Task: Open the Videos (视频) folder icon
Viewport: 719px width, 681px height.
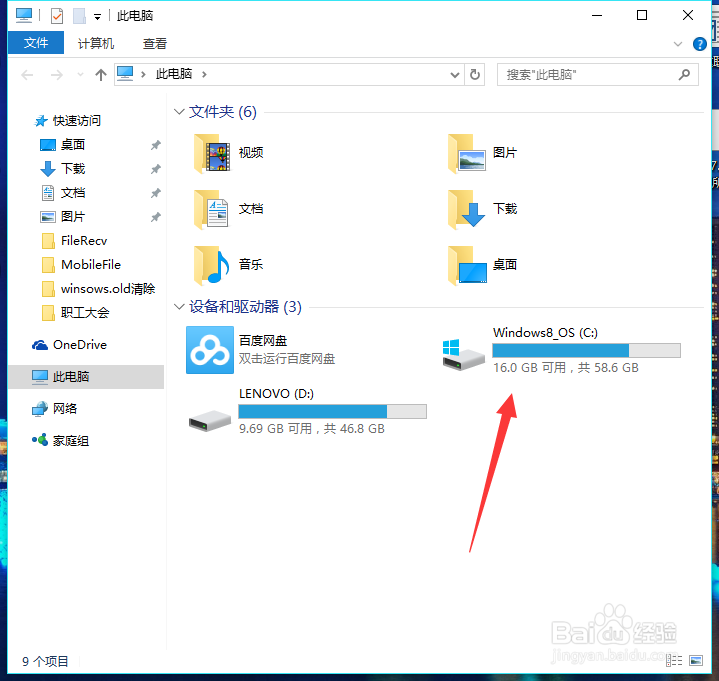Action: [212, 153]
